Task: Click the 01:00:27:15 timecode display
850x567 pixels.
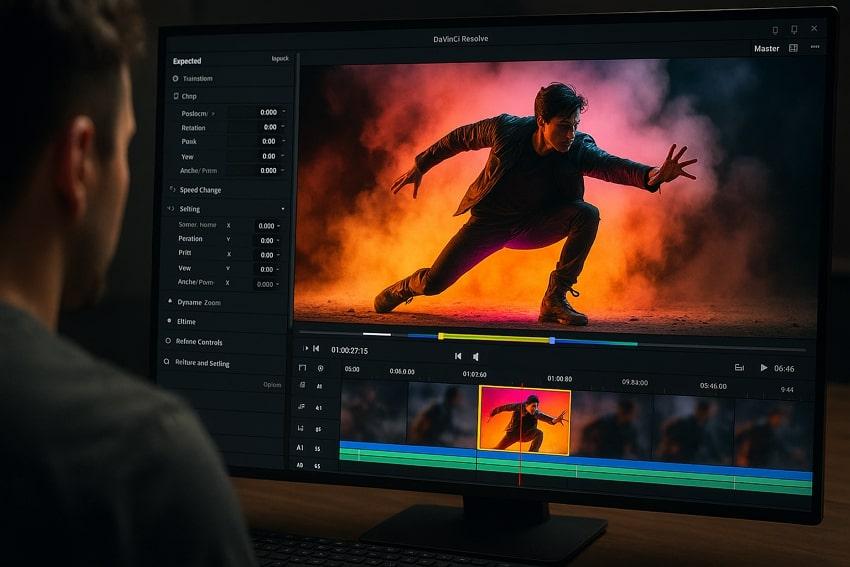Action: click(350, 350)
